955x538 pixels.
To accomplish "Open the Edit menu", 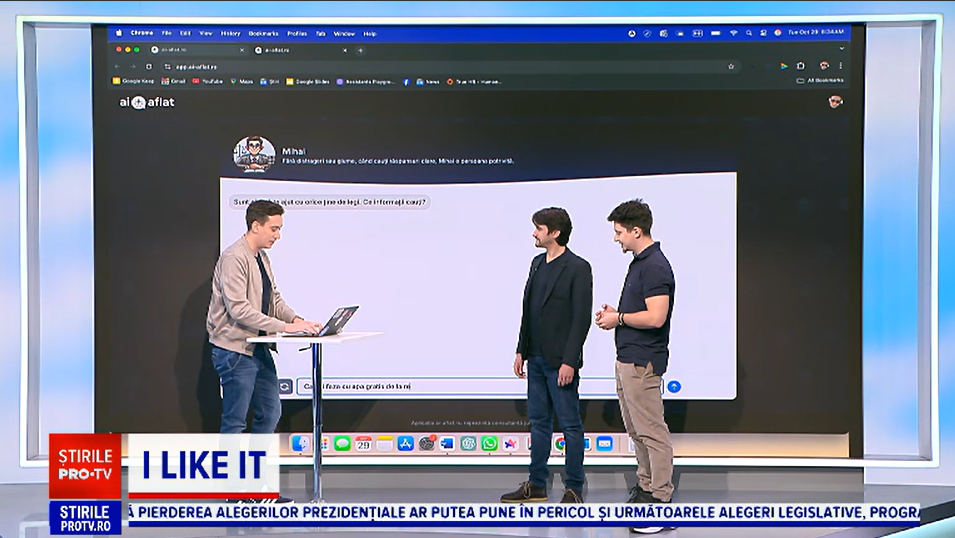I will pyautogui.click(x=185, y=34).
